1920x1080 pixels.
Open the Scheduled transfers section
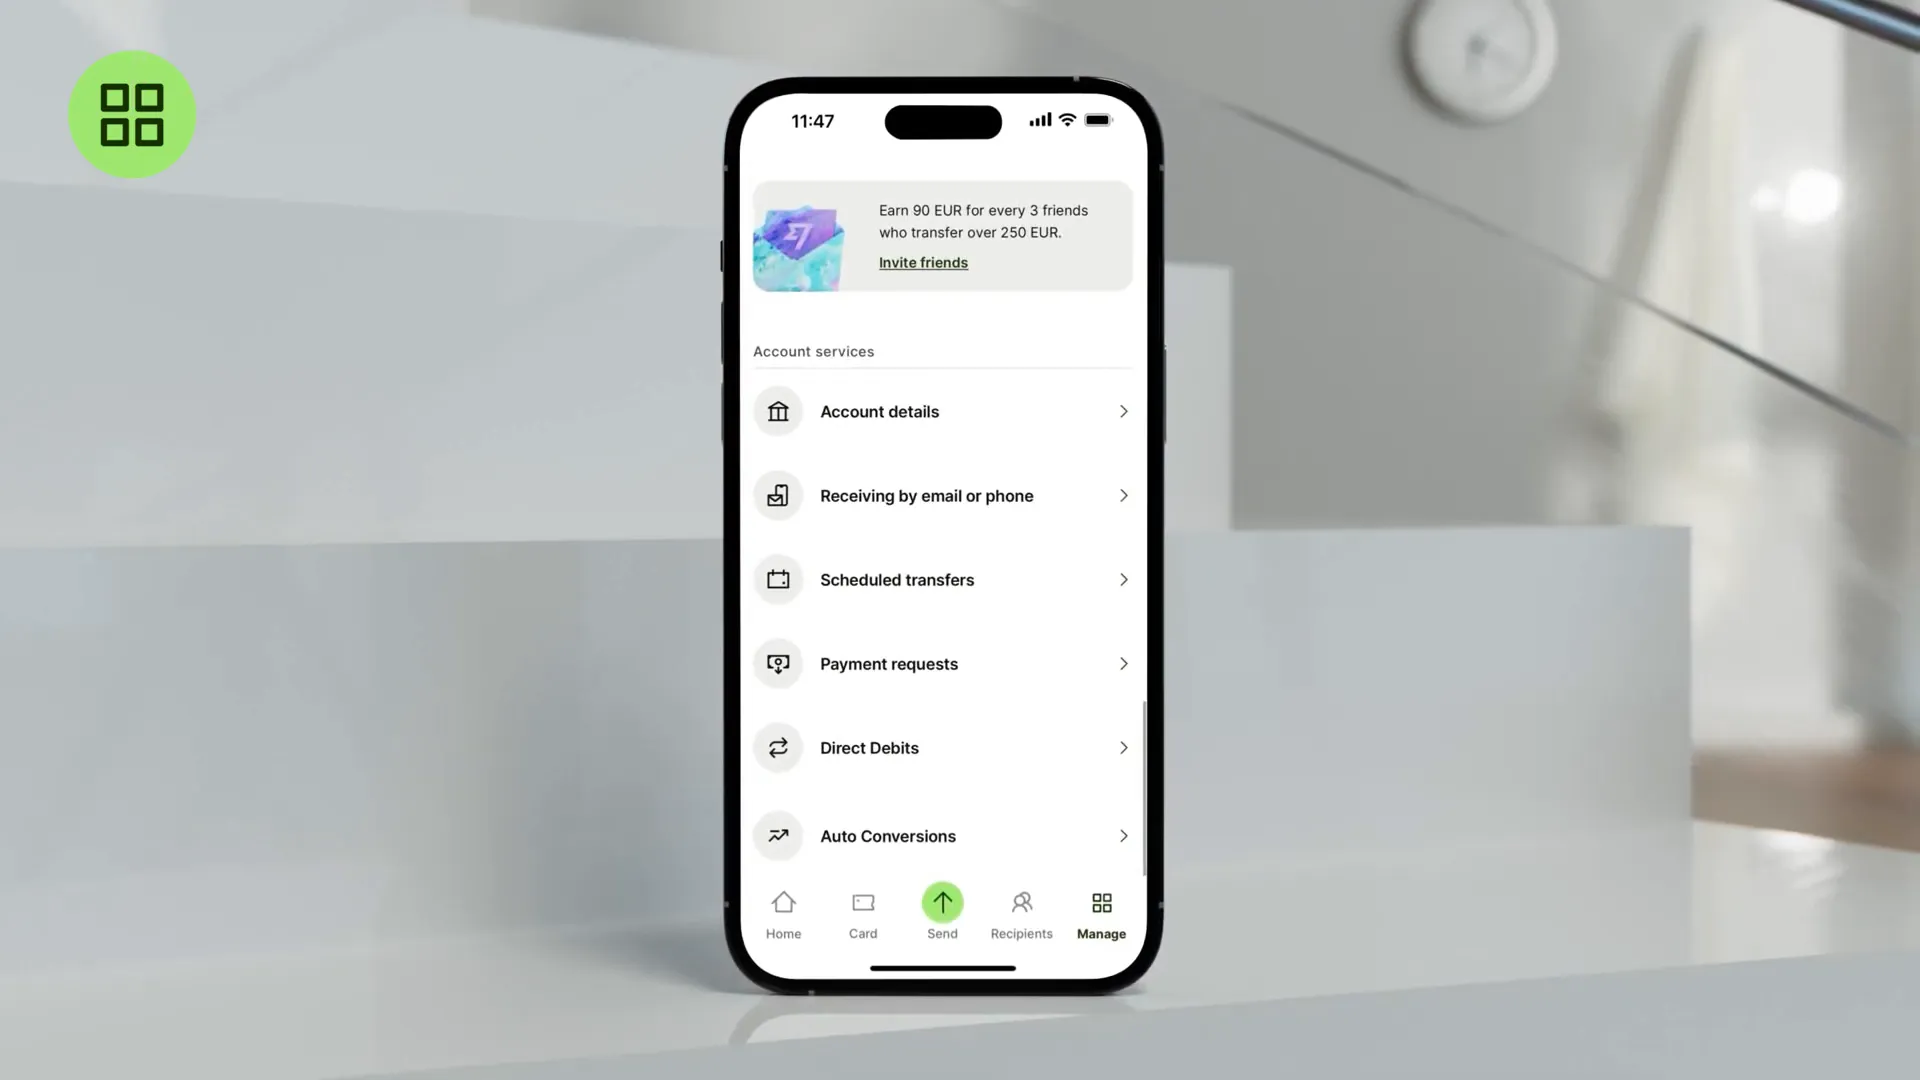[x=942, y=579]
